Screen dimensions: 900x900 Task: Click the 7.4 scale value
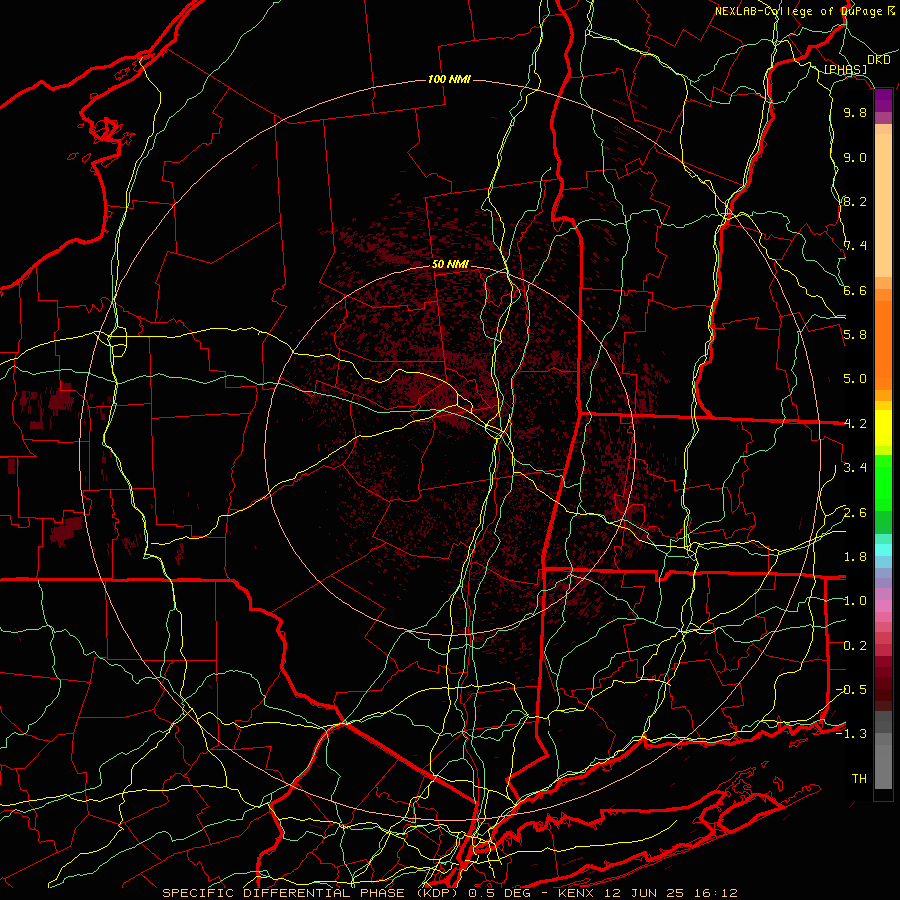click(855, 246)
